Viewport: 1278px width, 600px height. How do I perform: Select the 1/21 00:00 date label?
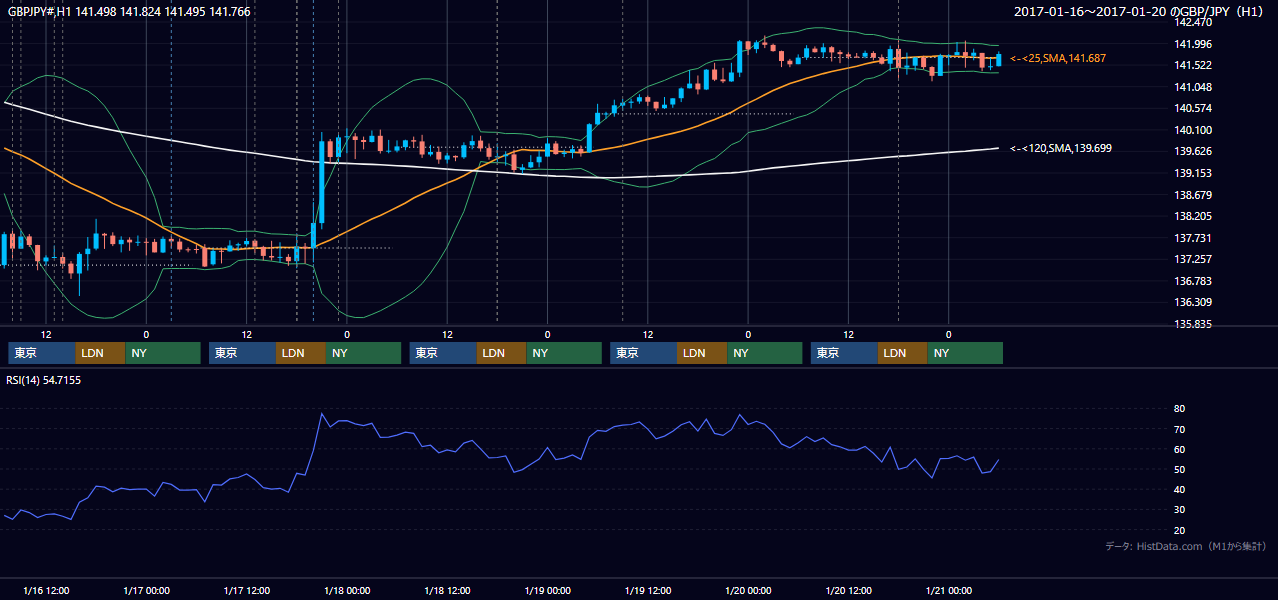(949, 590)
